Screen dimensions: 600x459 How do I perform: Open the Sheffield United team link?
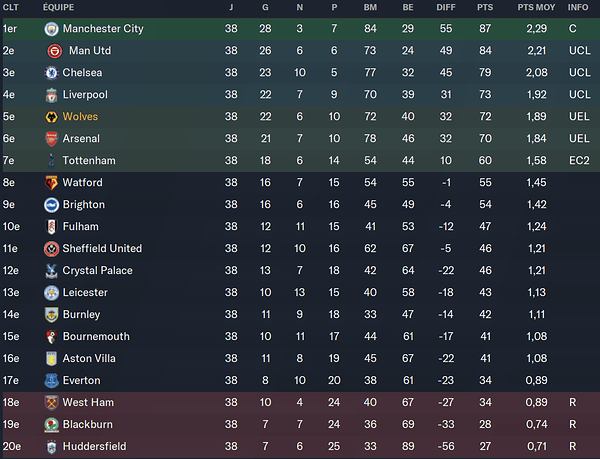(x=102, y=249)
